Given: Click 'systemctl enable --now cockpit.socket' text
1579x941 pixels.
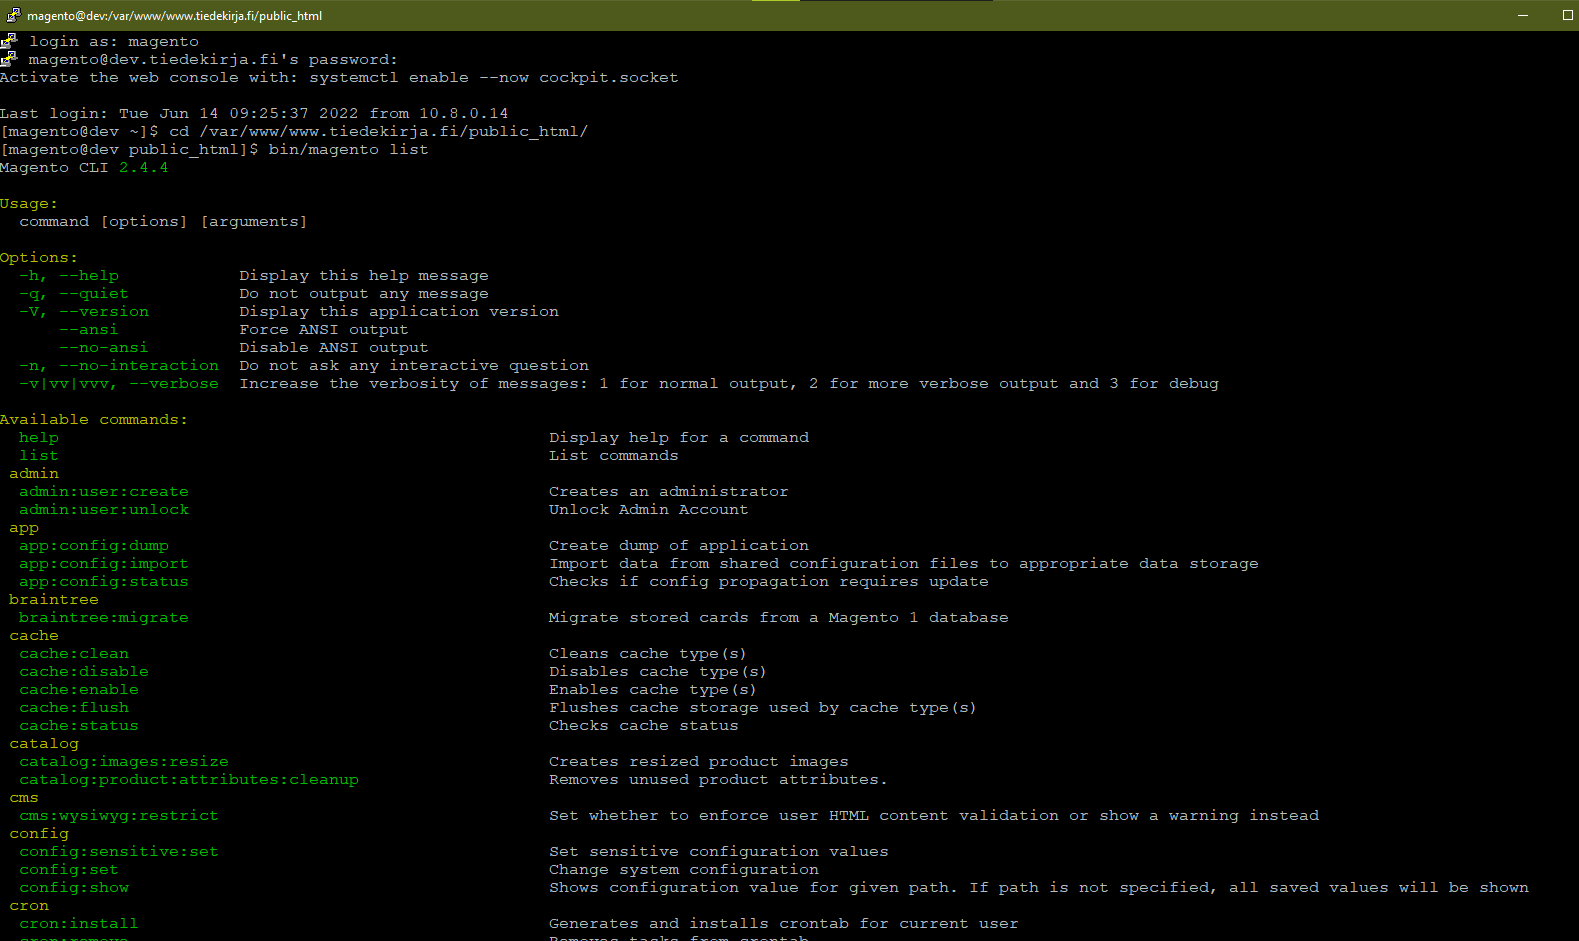Looking at the screenshot, I should pos(494,78).
